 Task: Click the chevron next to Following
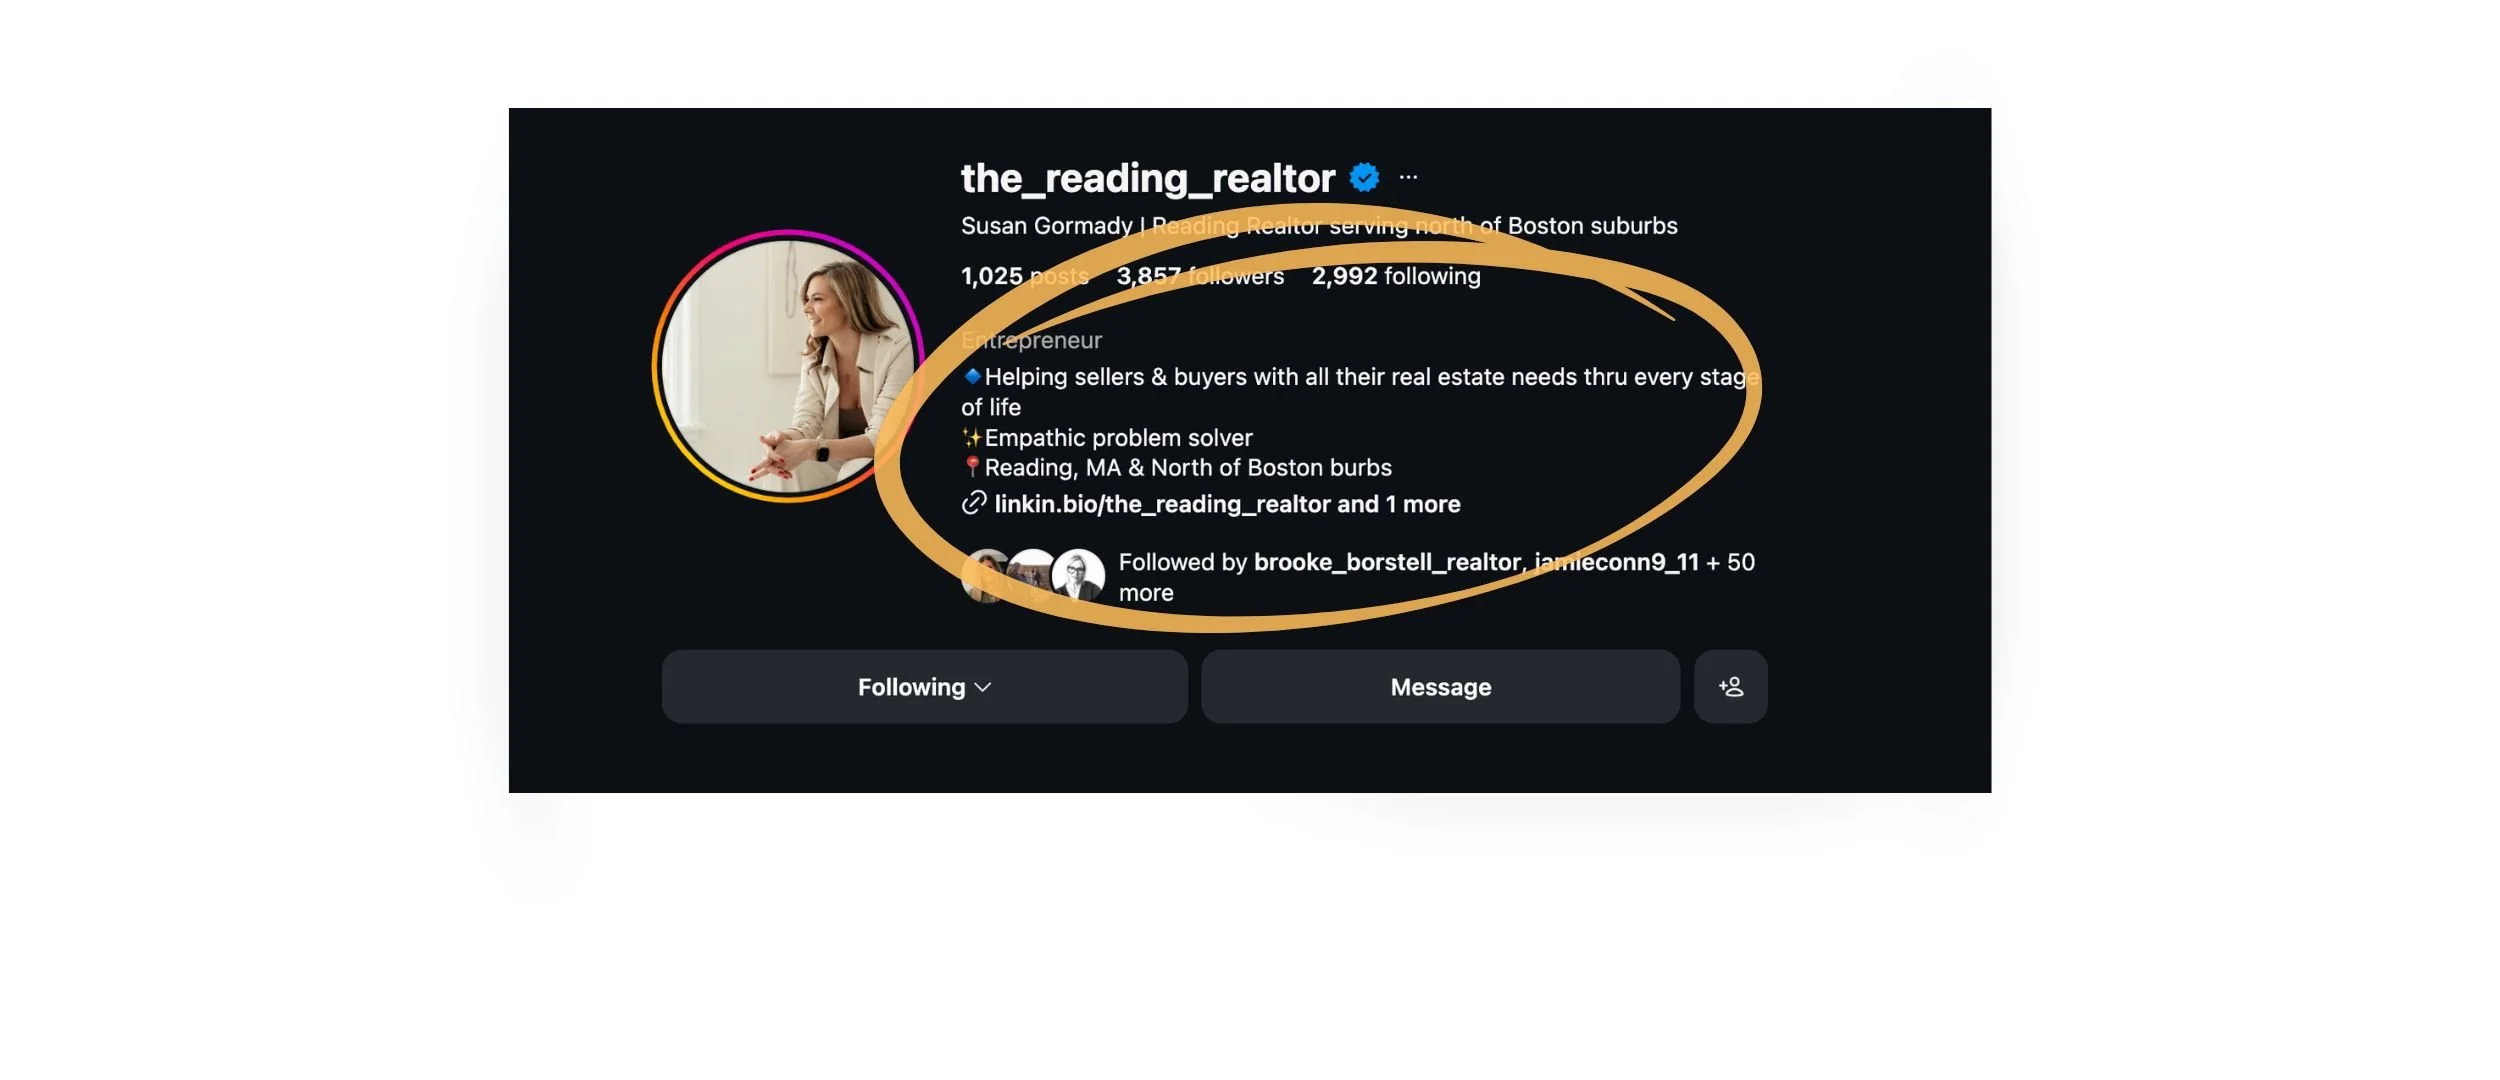click(x=983, y=688)
